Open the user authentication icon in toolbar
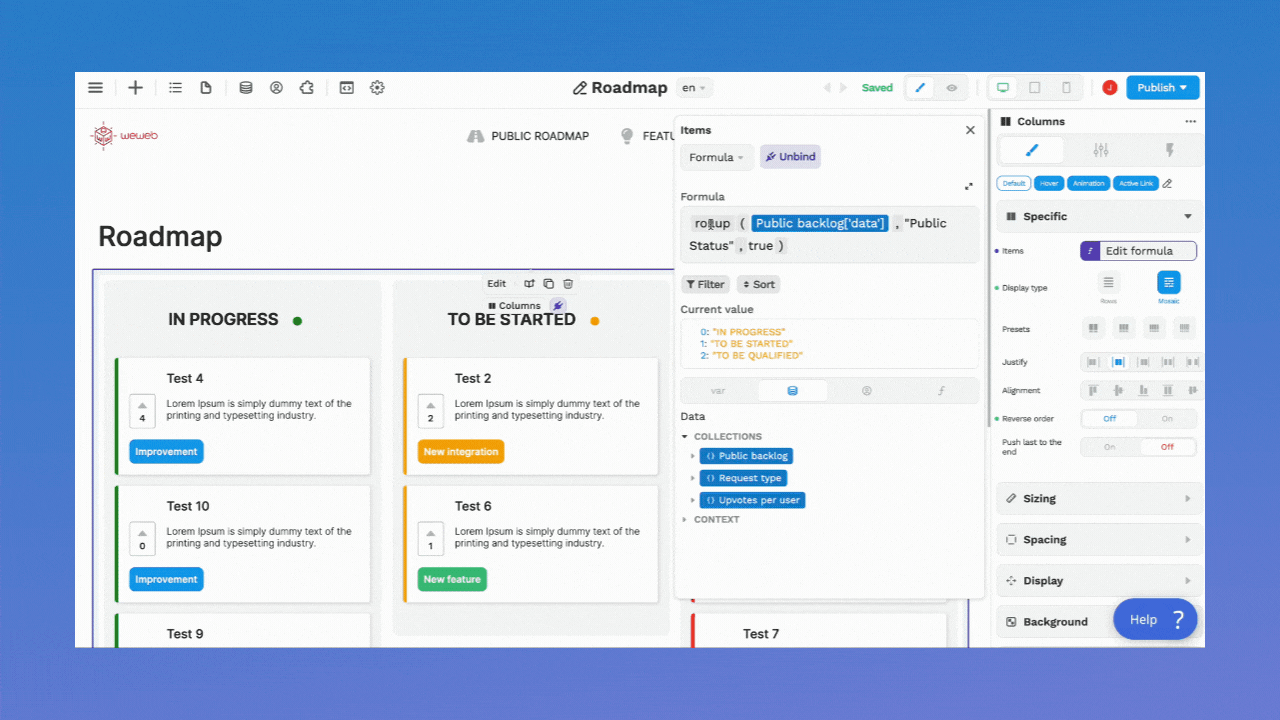 276,88
